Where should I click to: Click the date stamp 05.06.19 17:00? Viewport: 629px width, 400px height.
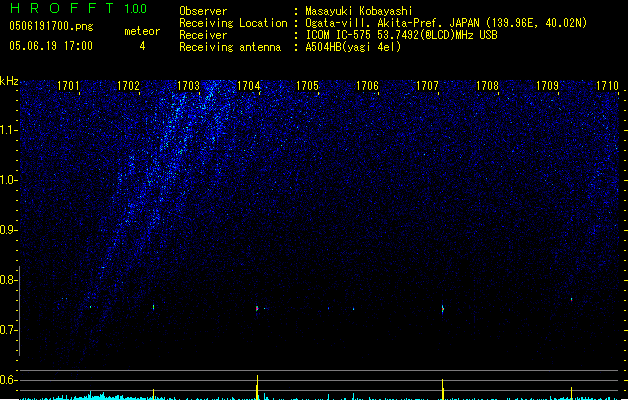(x=51, y=46)
